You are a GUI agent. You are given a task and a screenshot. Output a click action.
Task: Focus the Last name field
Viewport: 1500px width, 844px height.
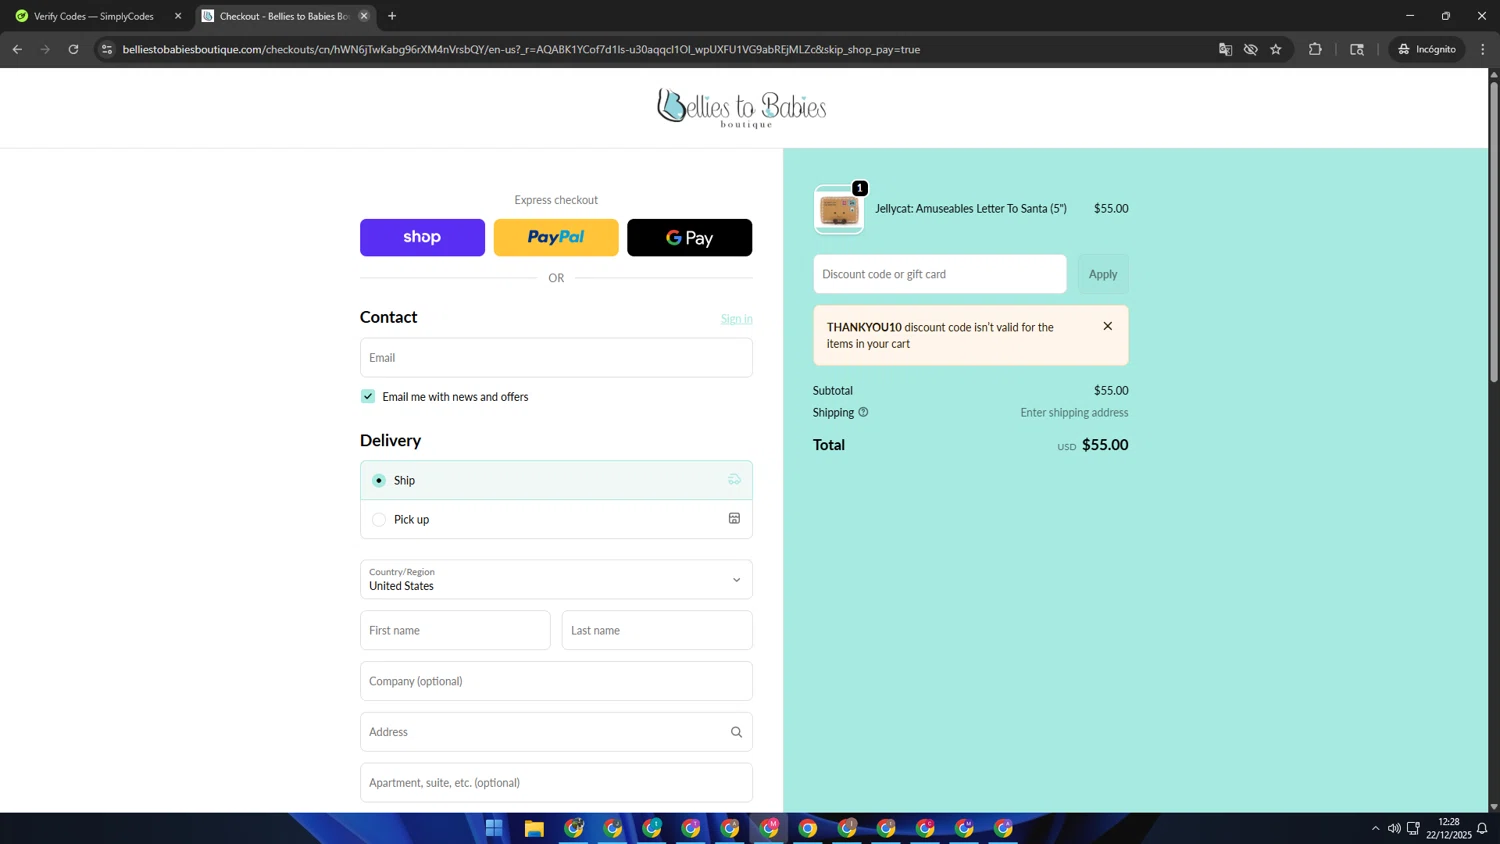point(657,630)
